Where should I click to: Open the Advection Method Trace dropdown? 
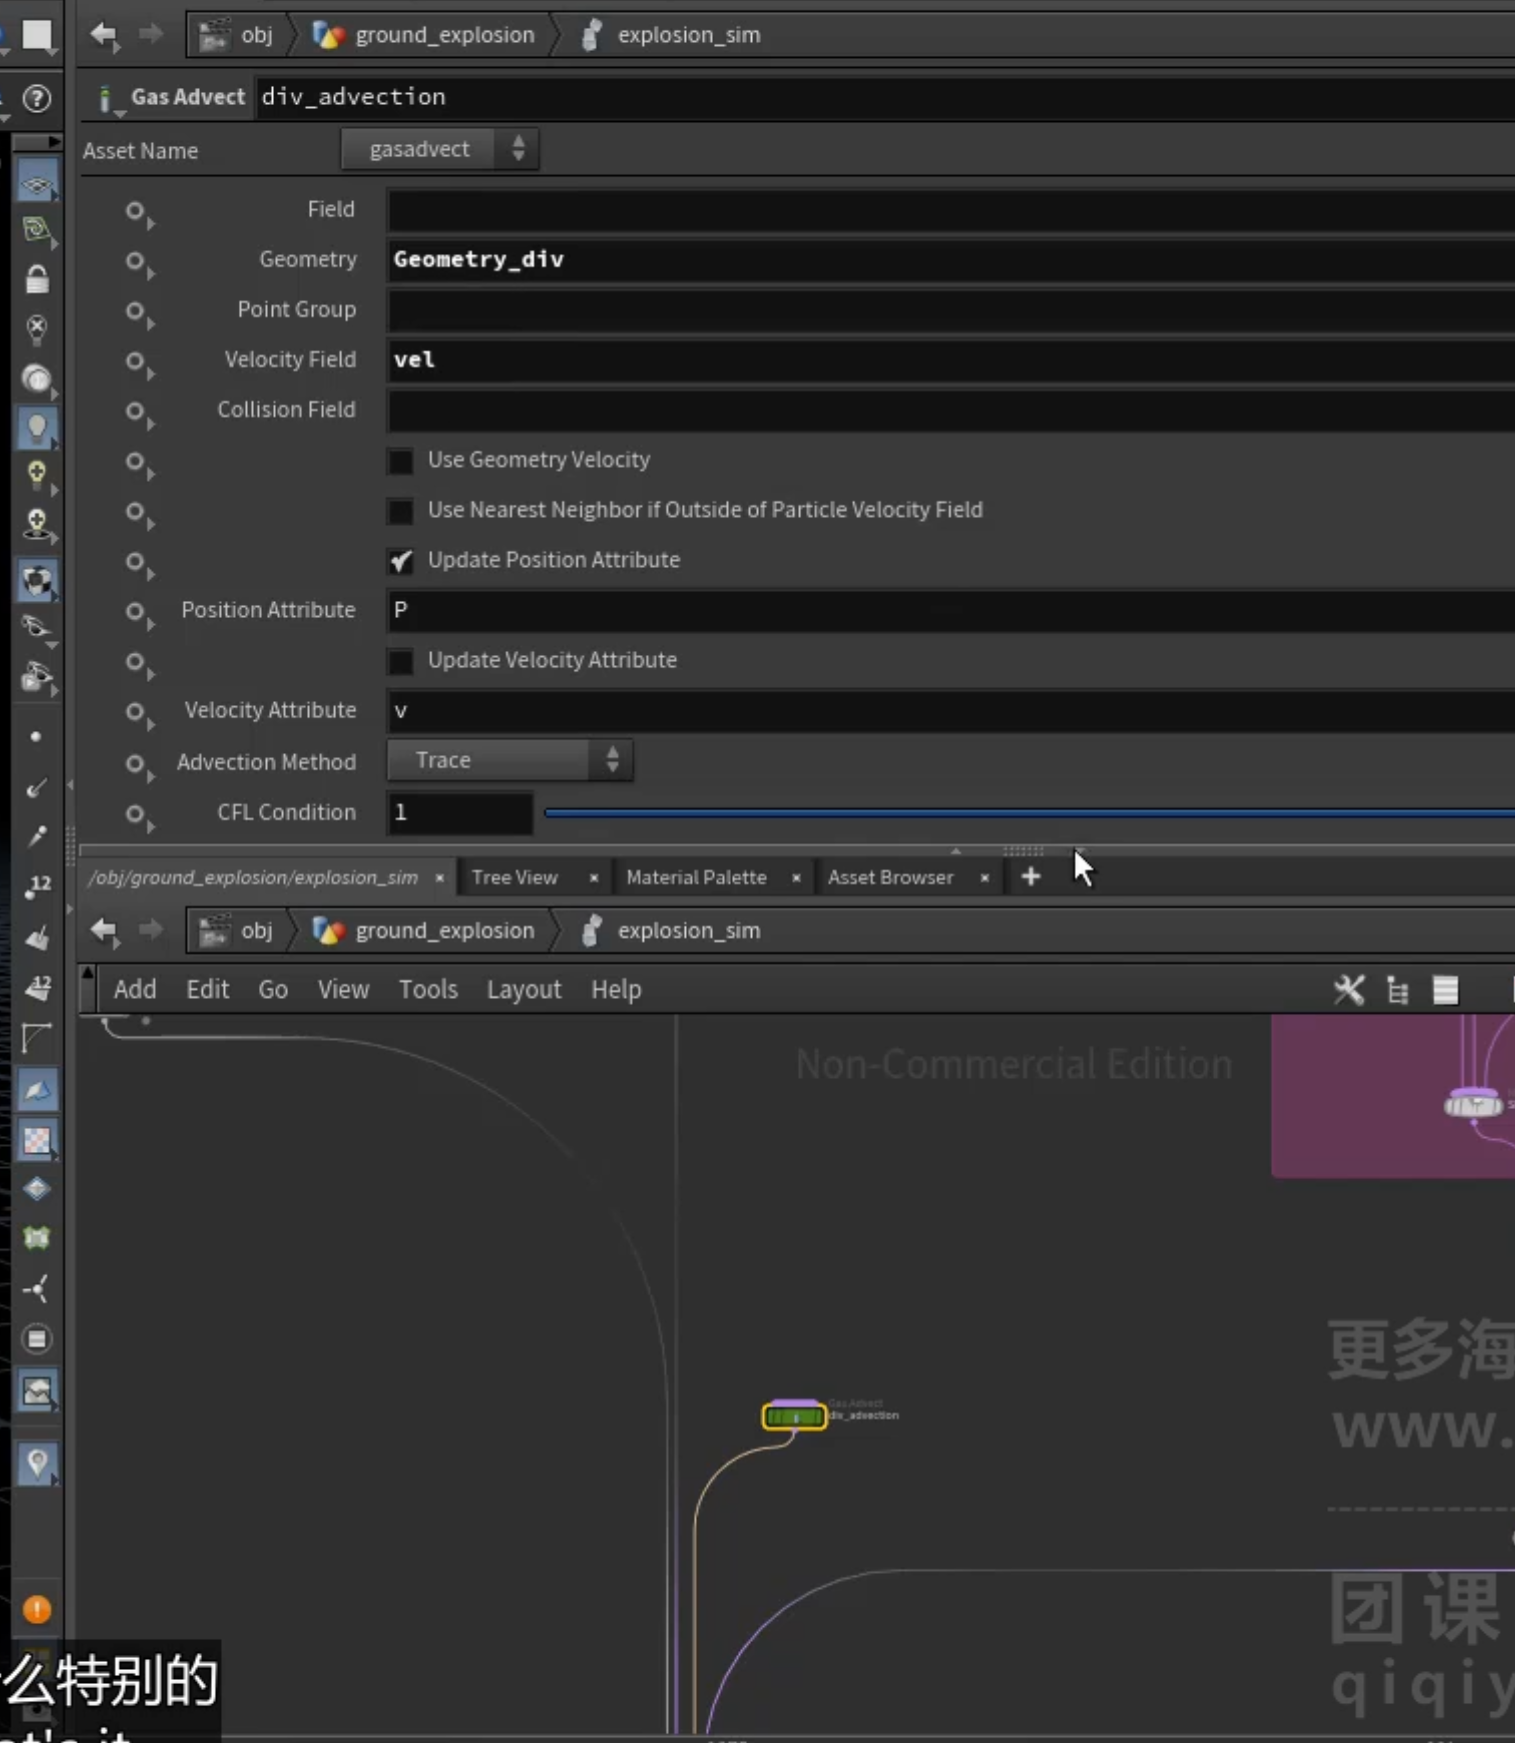tap(510, 760)
